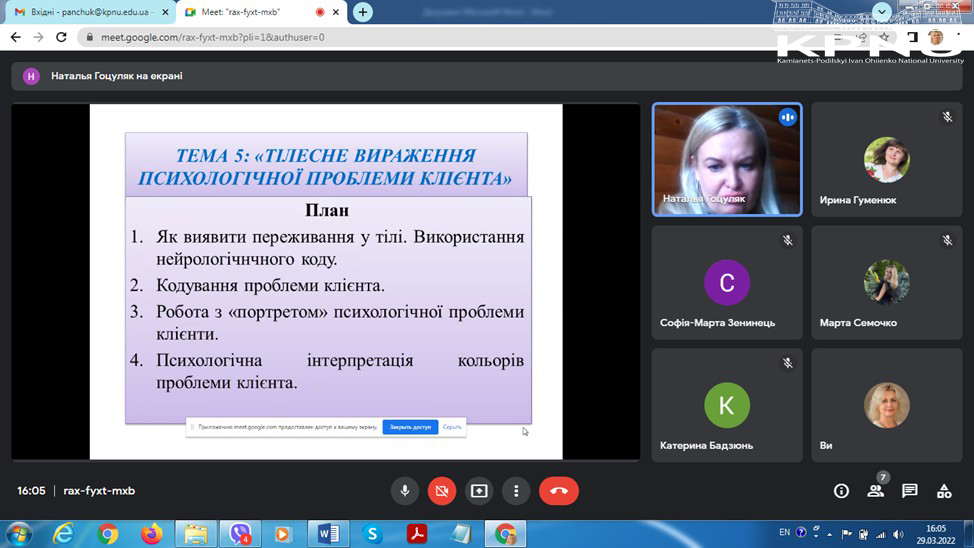Open the meeting details info icon
The height and width of the screenshot is (548, 974).
pos(841,491)
